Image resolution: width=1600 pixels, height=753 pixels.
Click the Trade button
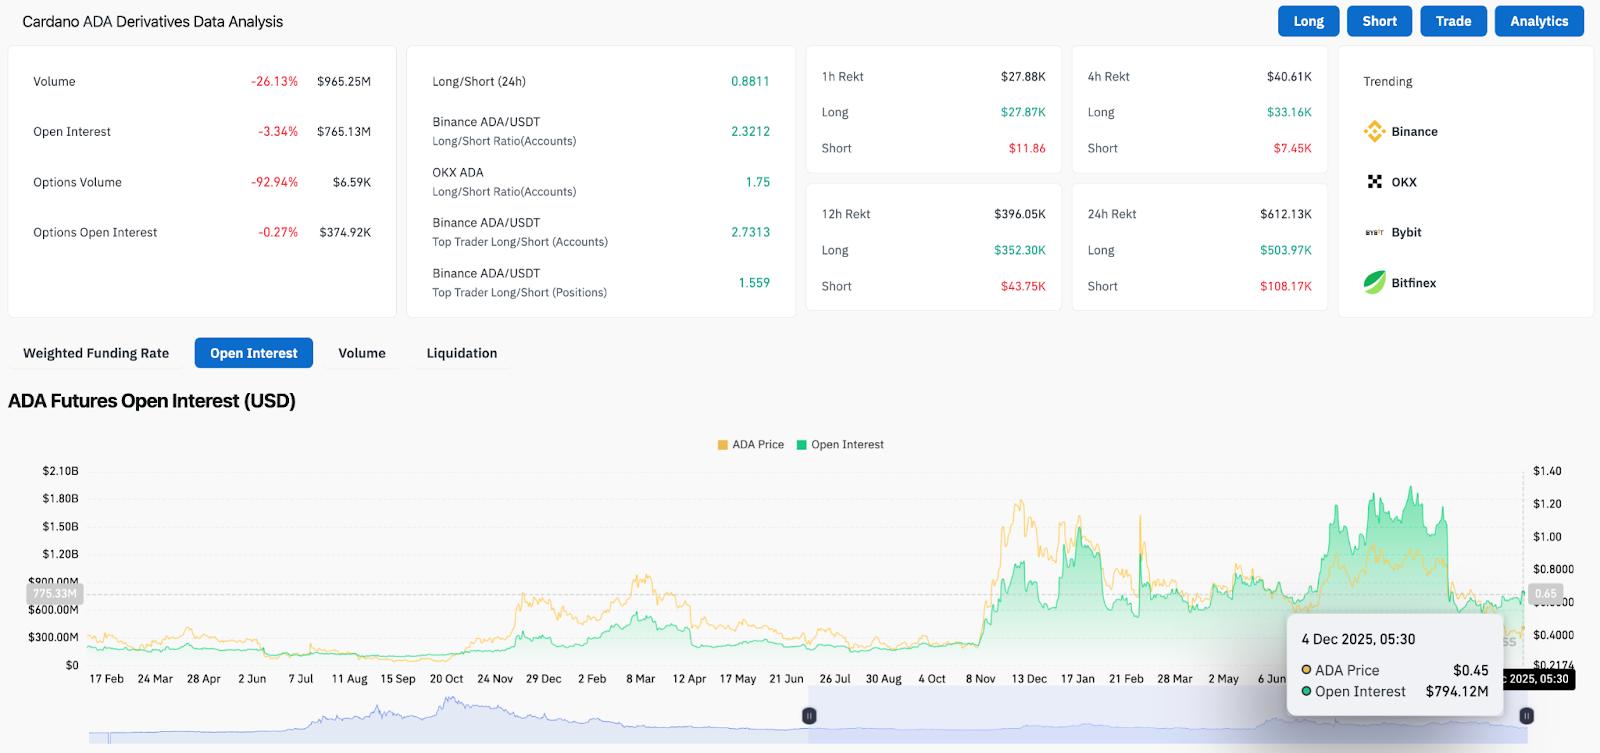pyautogui.click(x=1453, y=21)
